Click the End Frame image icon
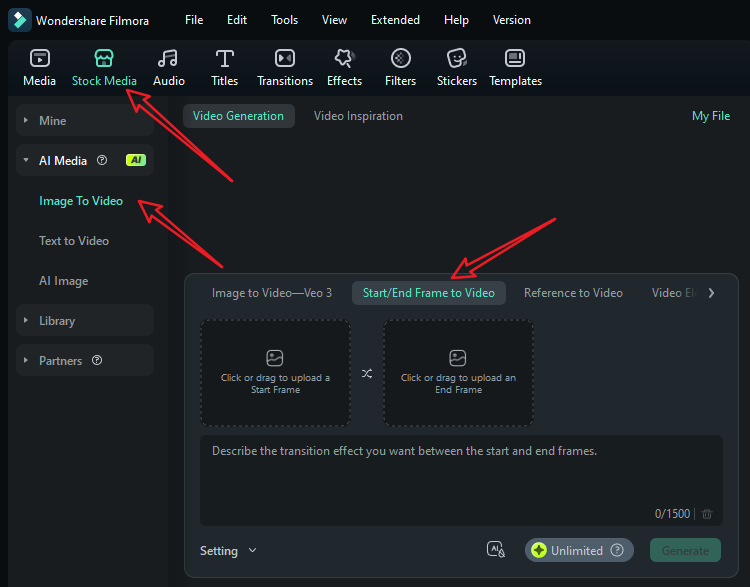This screenshot has height=587, width=750. click(458, 358)
